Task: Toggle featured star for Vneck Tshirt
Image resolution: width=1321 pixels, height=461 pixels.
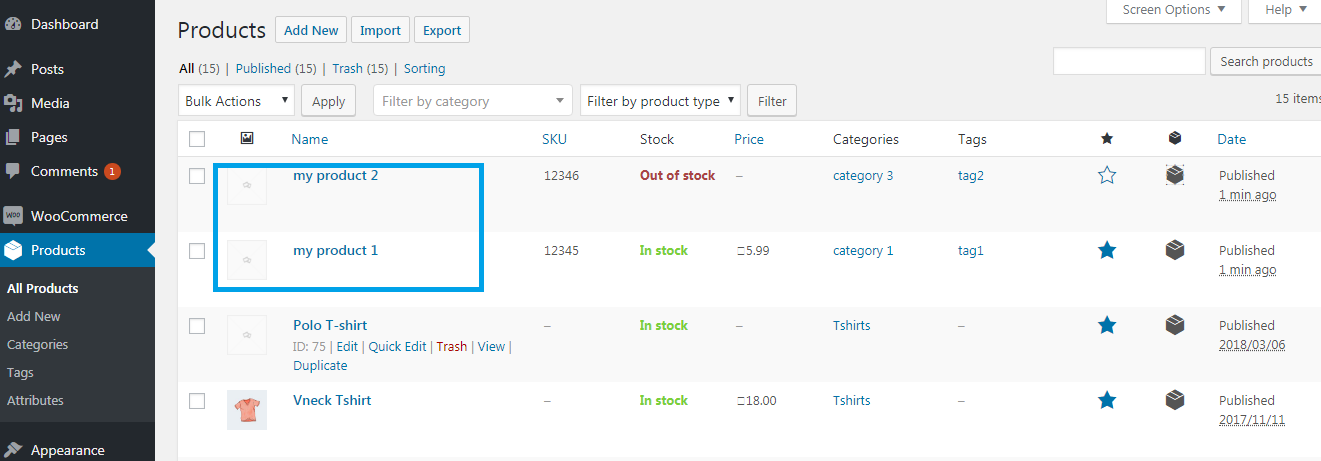Action: [x=1107, y=400]
